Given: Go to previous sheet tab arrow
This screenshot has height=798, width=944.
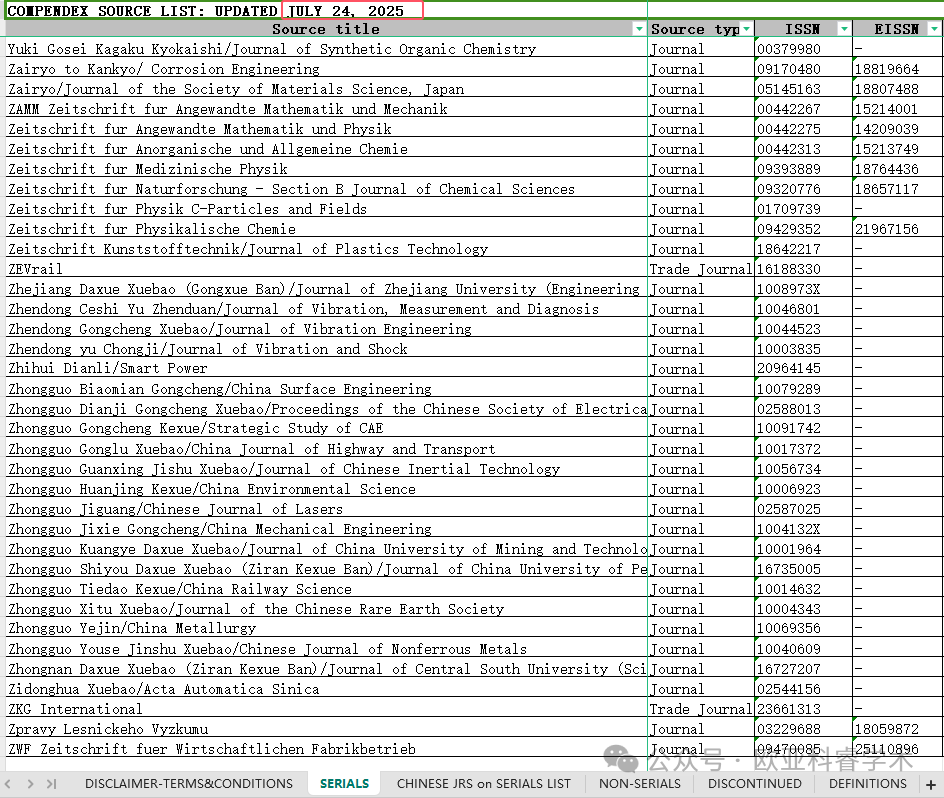Looking at the screenshot, I should tap(8, 784).
